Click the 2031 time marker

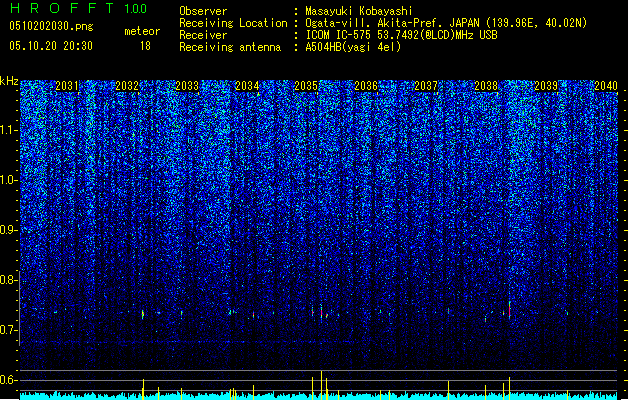[x=67, y=86]
